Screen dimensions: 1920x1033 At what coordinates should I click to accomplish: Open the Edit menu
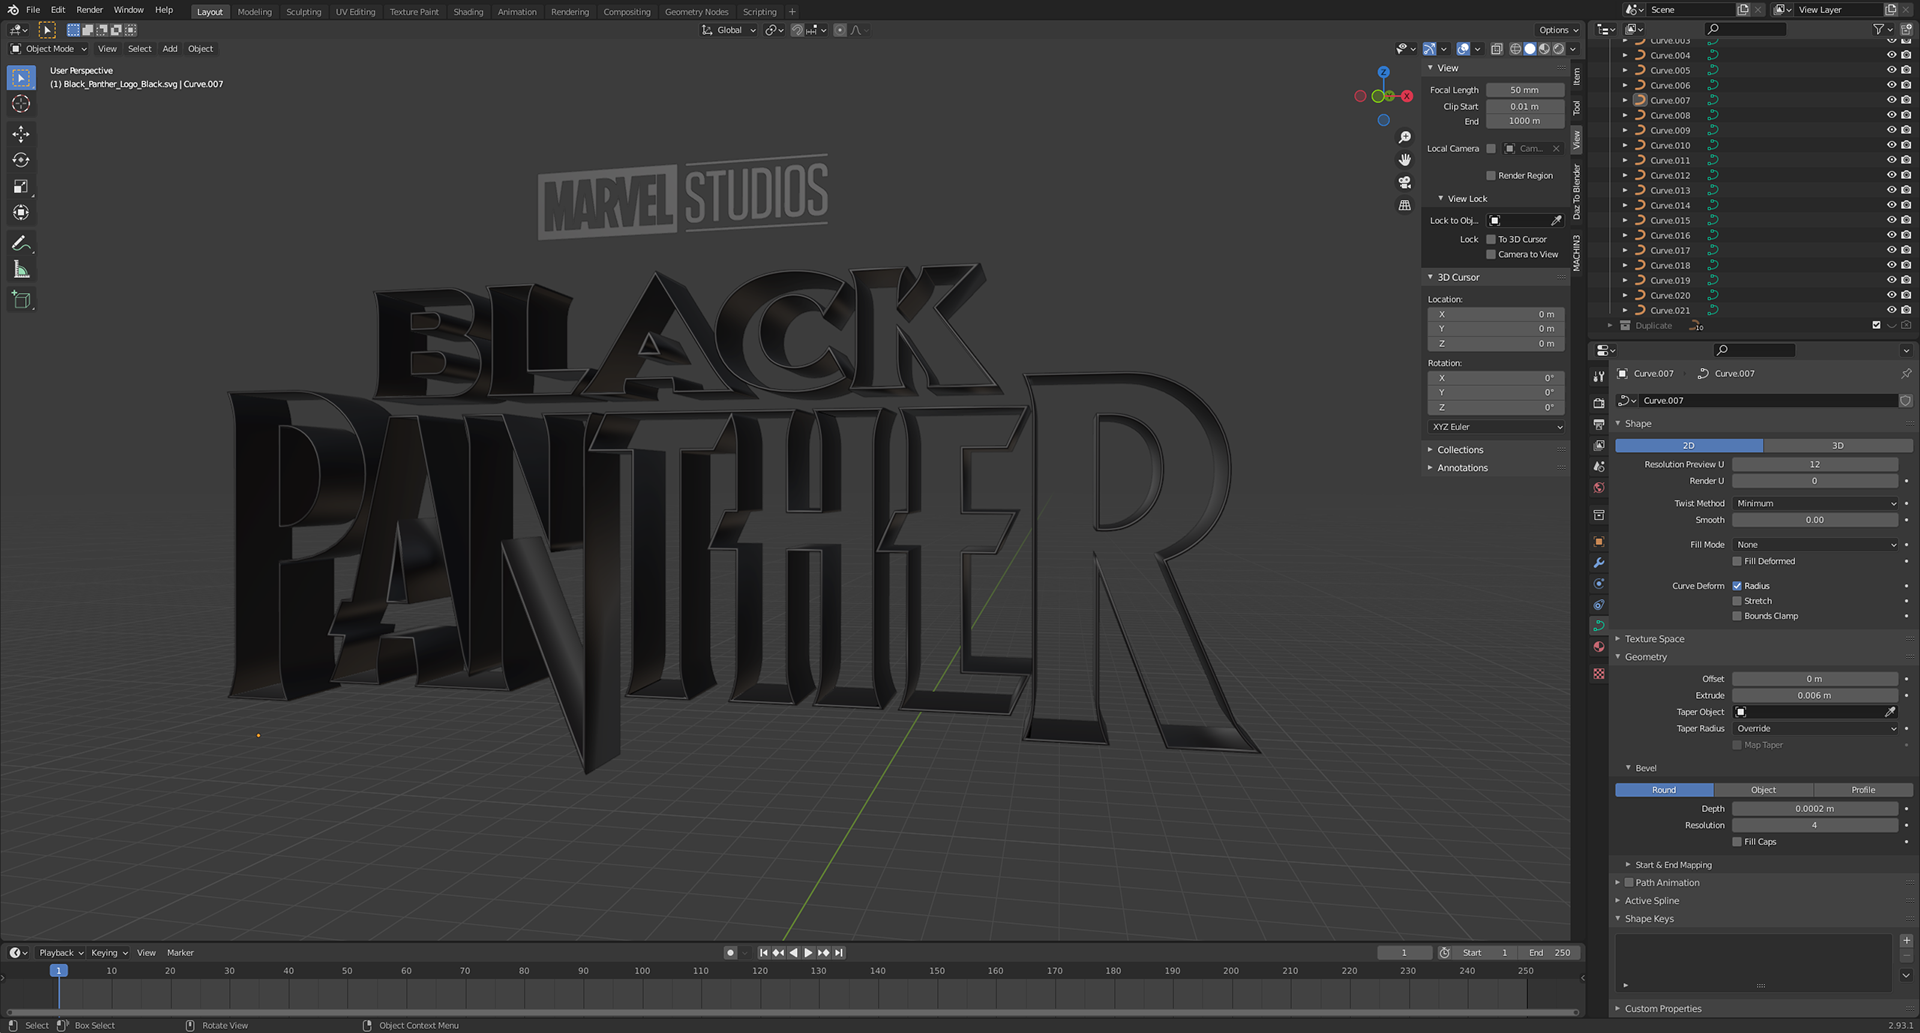coord(58,10)
